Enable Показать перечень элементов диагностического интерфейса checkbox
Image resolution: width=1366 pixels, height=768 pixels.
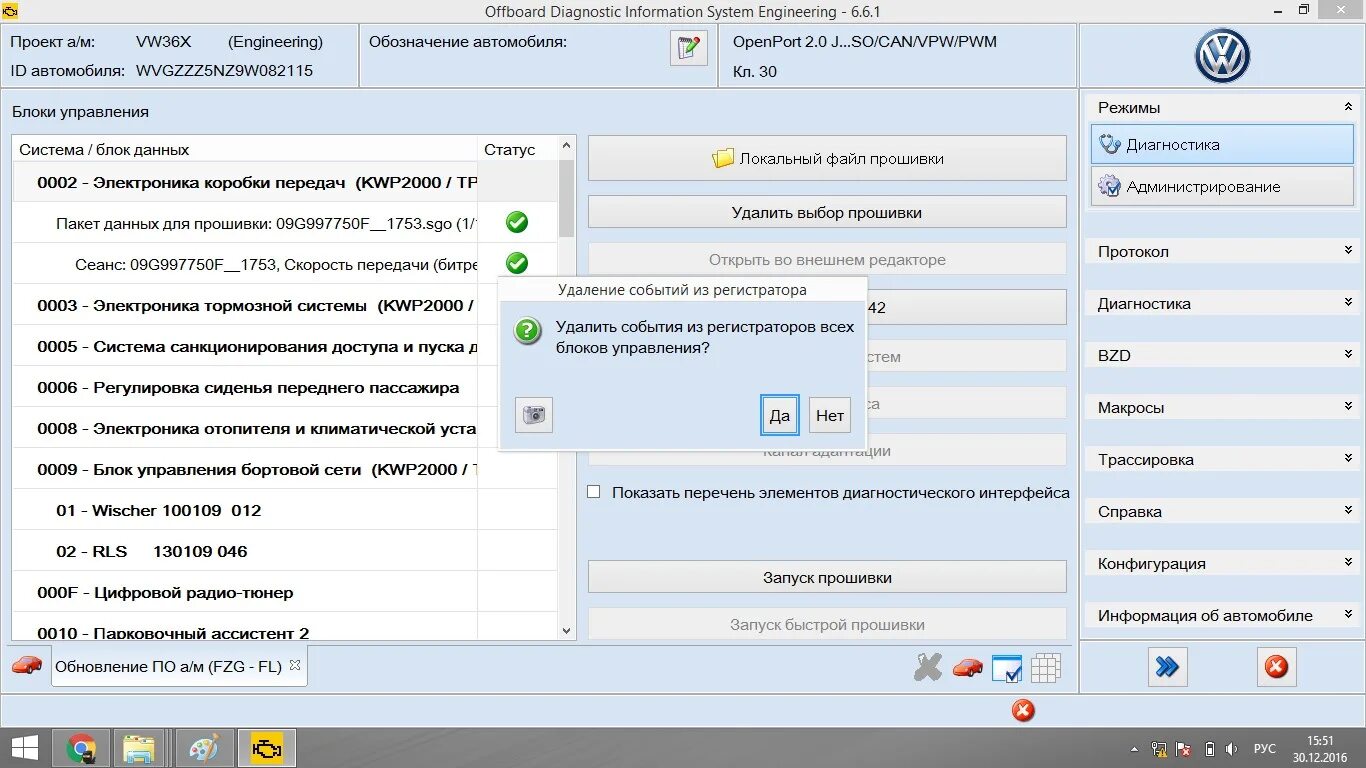594,492
